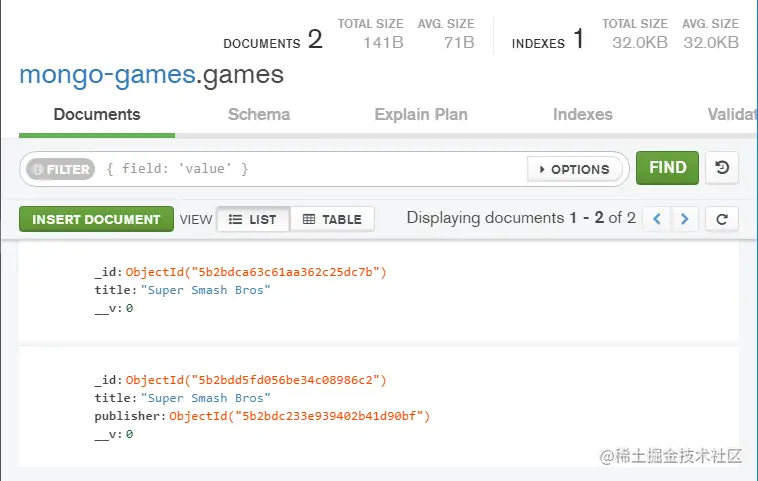Open the Indexes tab
758x481 pixels.
583,115
